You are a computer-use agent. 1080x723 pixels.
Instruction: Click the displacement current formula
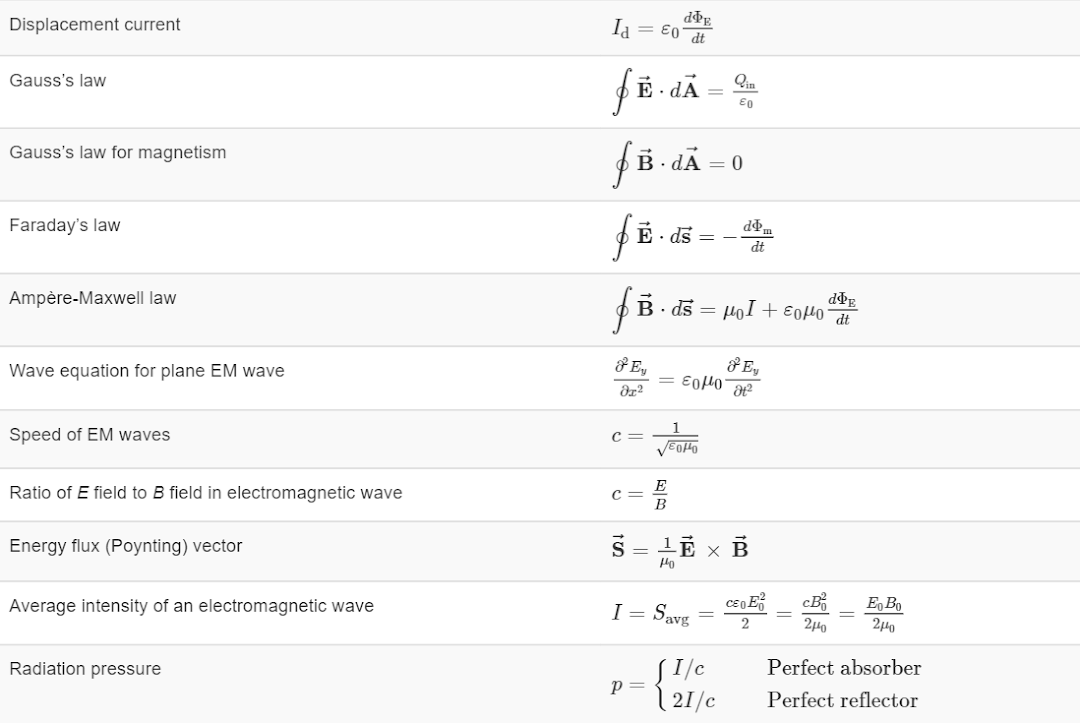tap(662, 28)
